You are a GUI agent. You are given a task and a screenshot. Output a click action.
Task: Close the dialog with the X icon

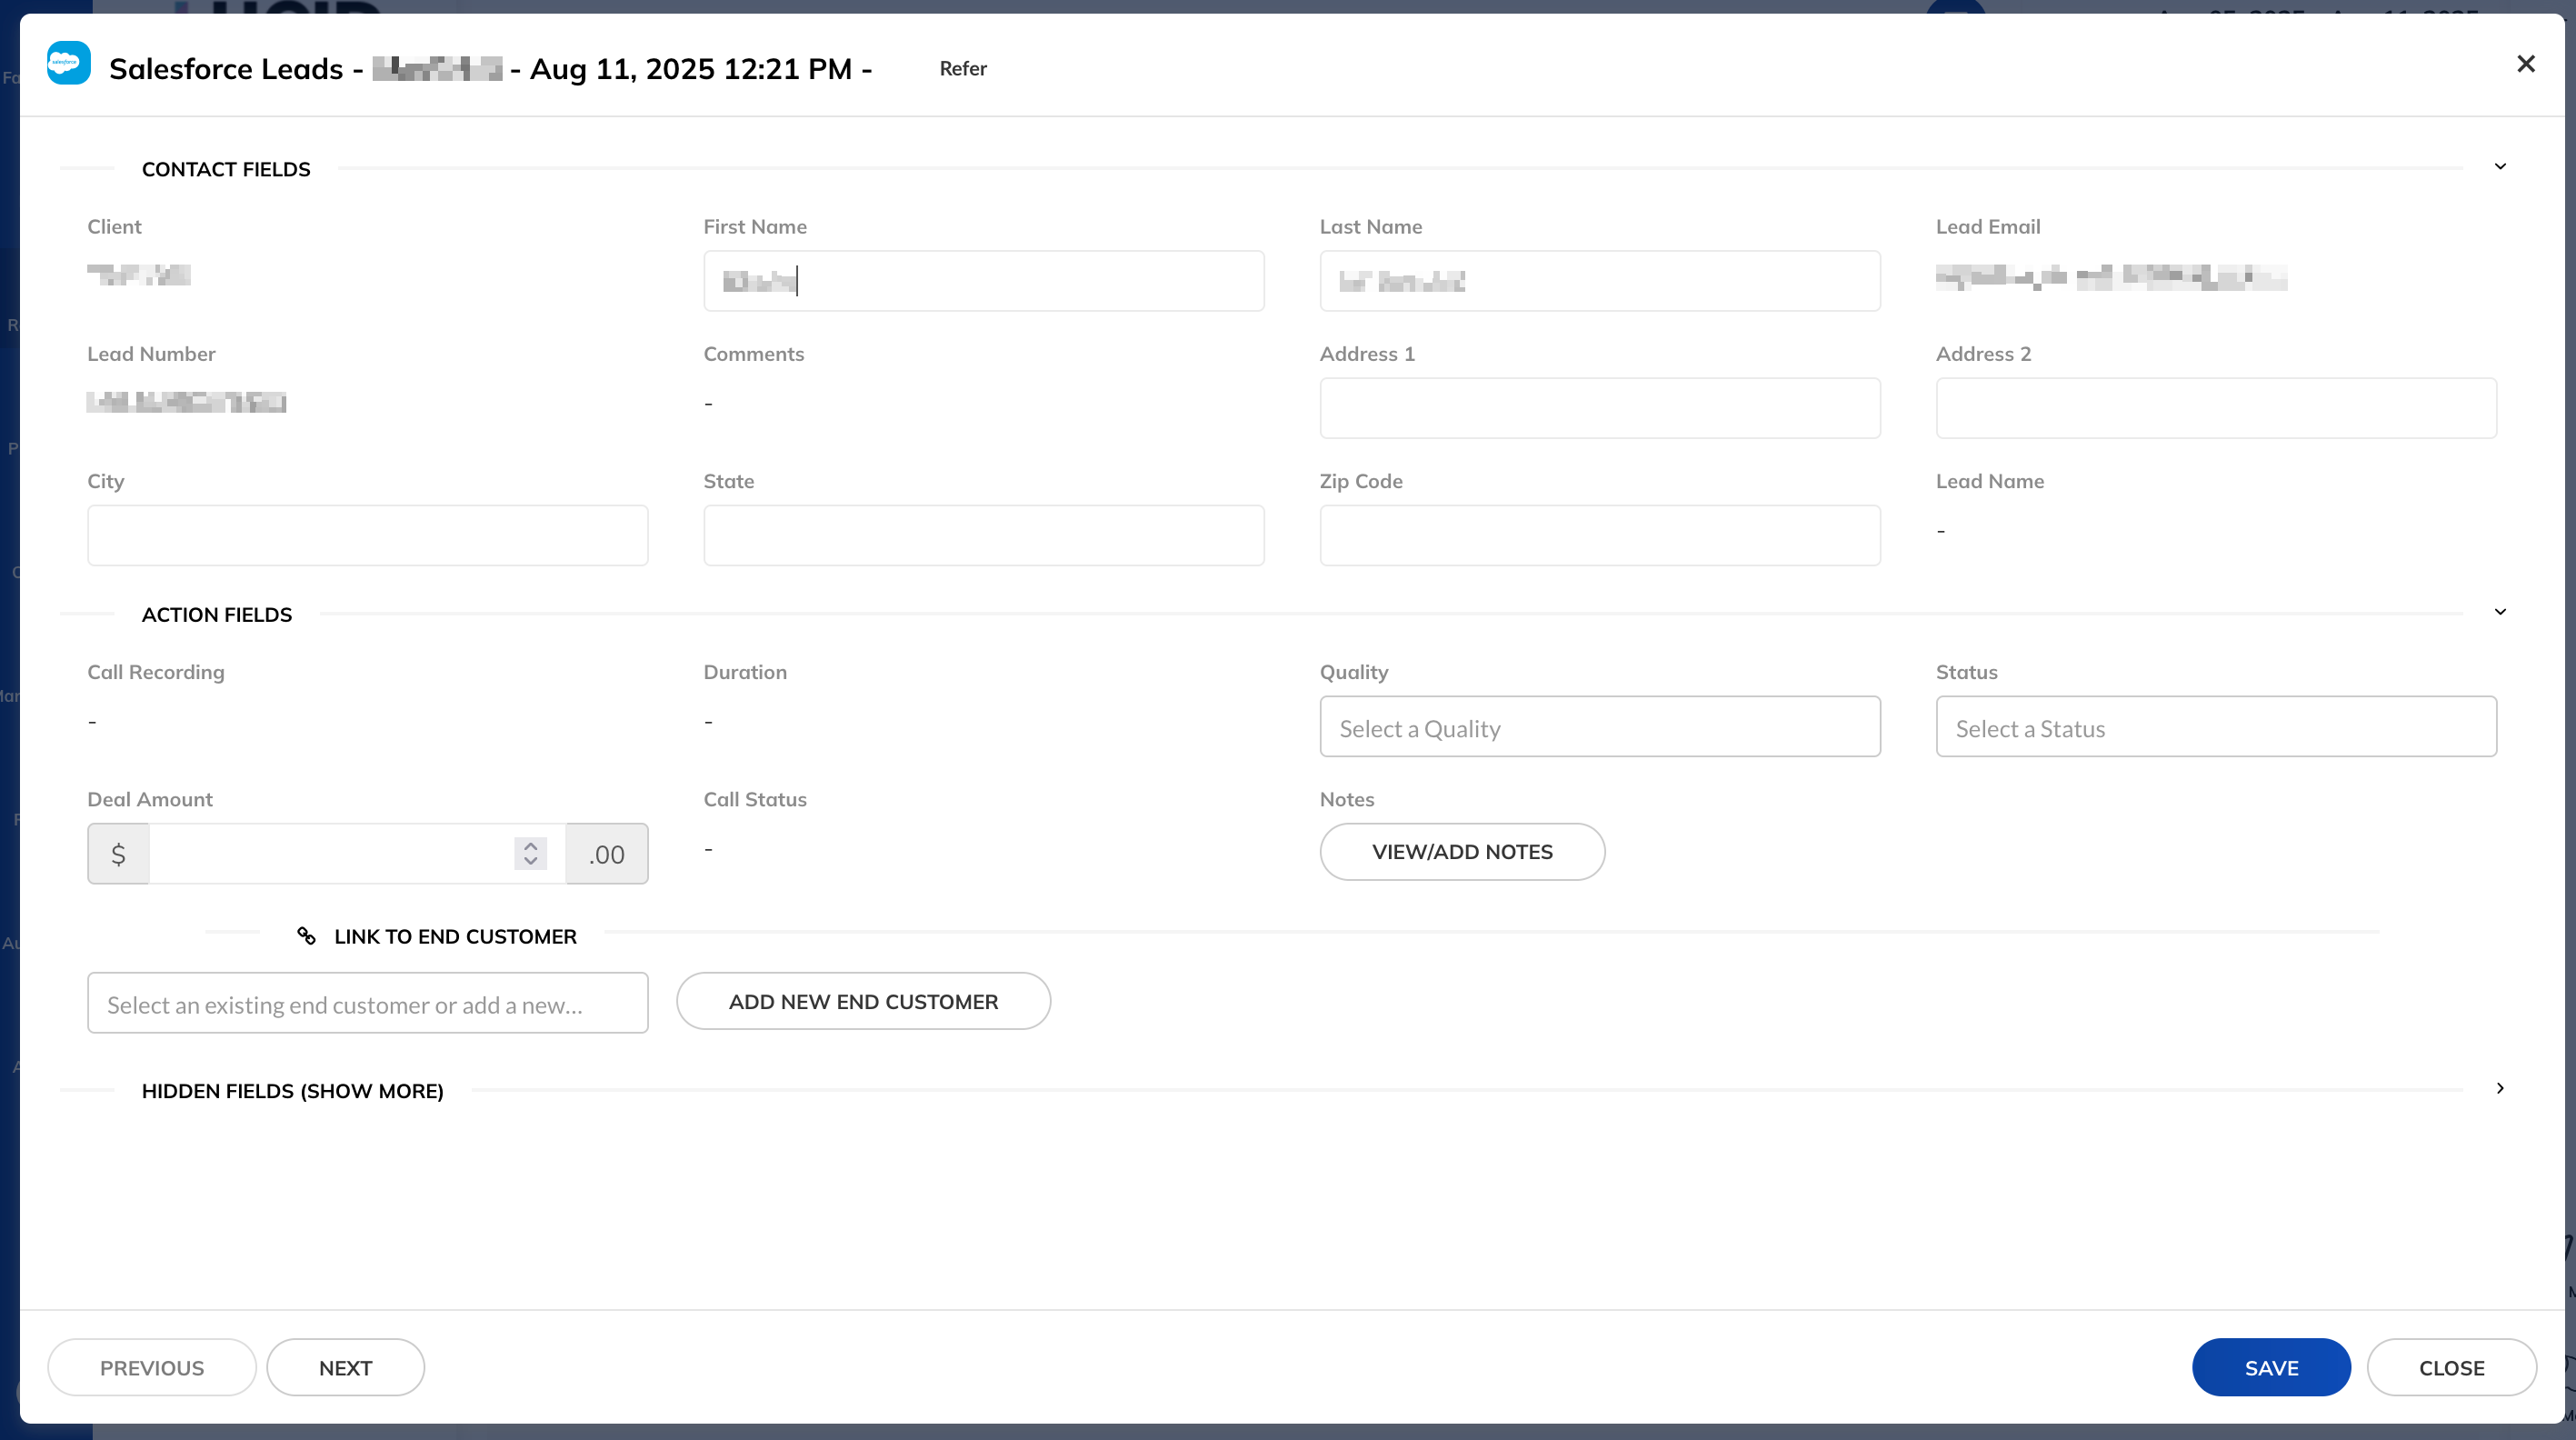pyautogui.click(x=2525, y=64)
